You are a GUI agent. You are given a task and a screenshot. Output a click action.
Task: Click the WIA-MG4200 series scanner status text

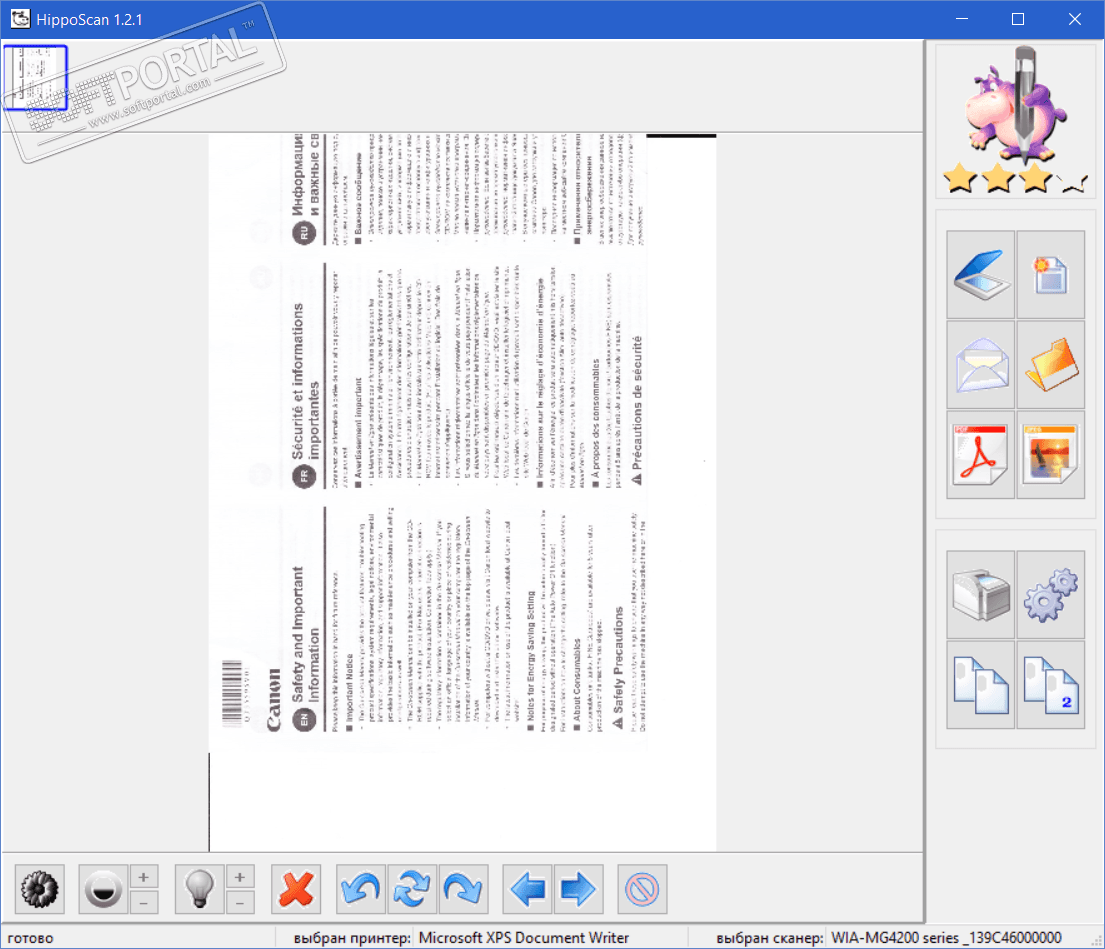coord(946,938)
